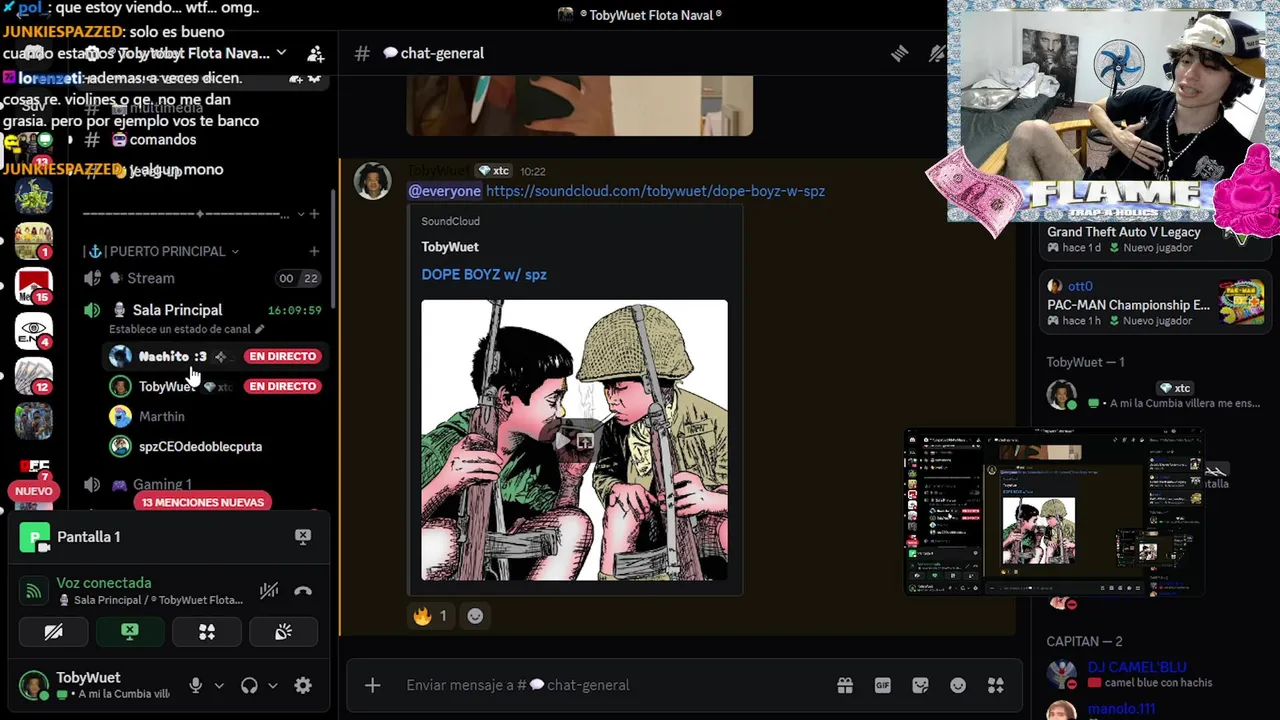The height and width of the screenshot is (720, 1280).
Task: Open apps launcher in message bar
Action: pyautogui.click(x=996, y=685)
